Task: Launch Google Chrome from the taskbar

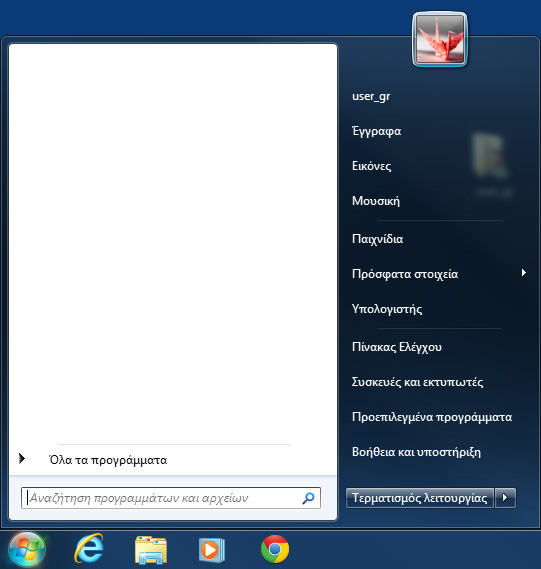Action: click(275, 549)
